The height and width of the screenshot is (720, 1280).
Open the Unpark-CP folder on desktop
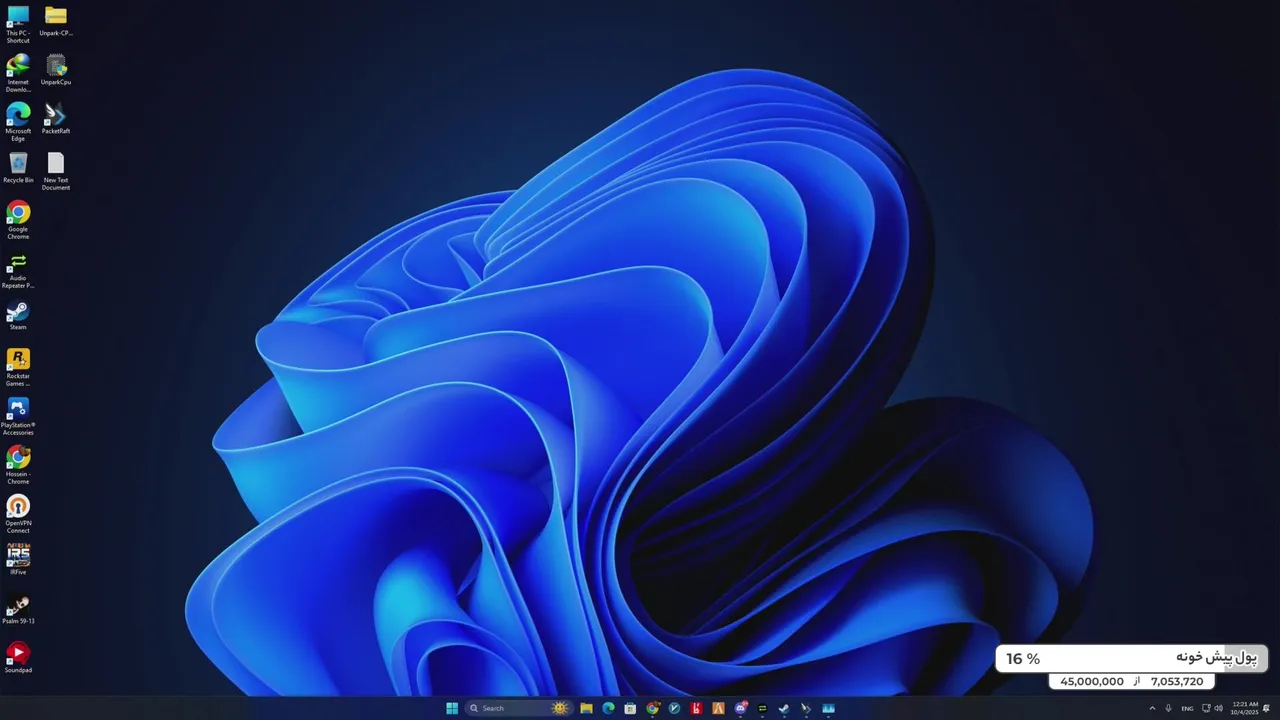[x=56, y=21]
